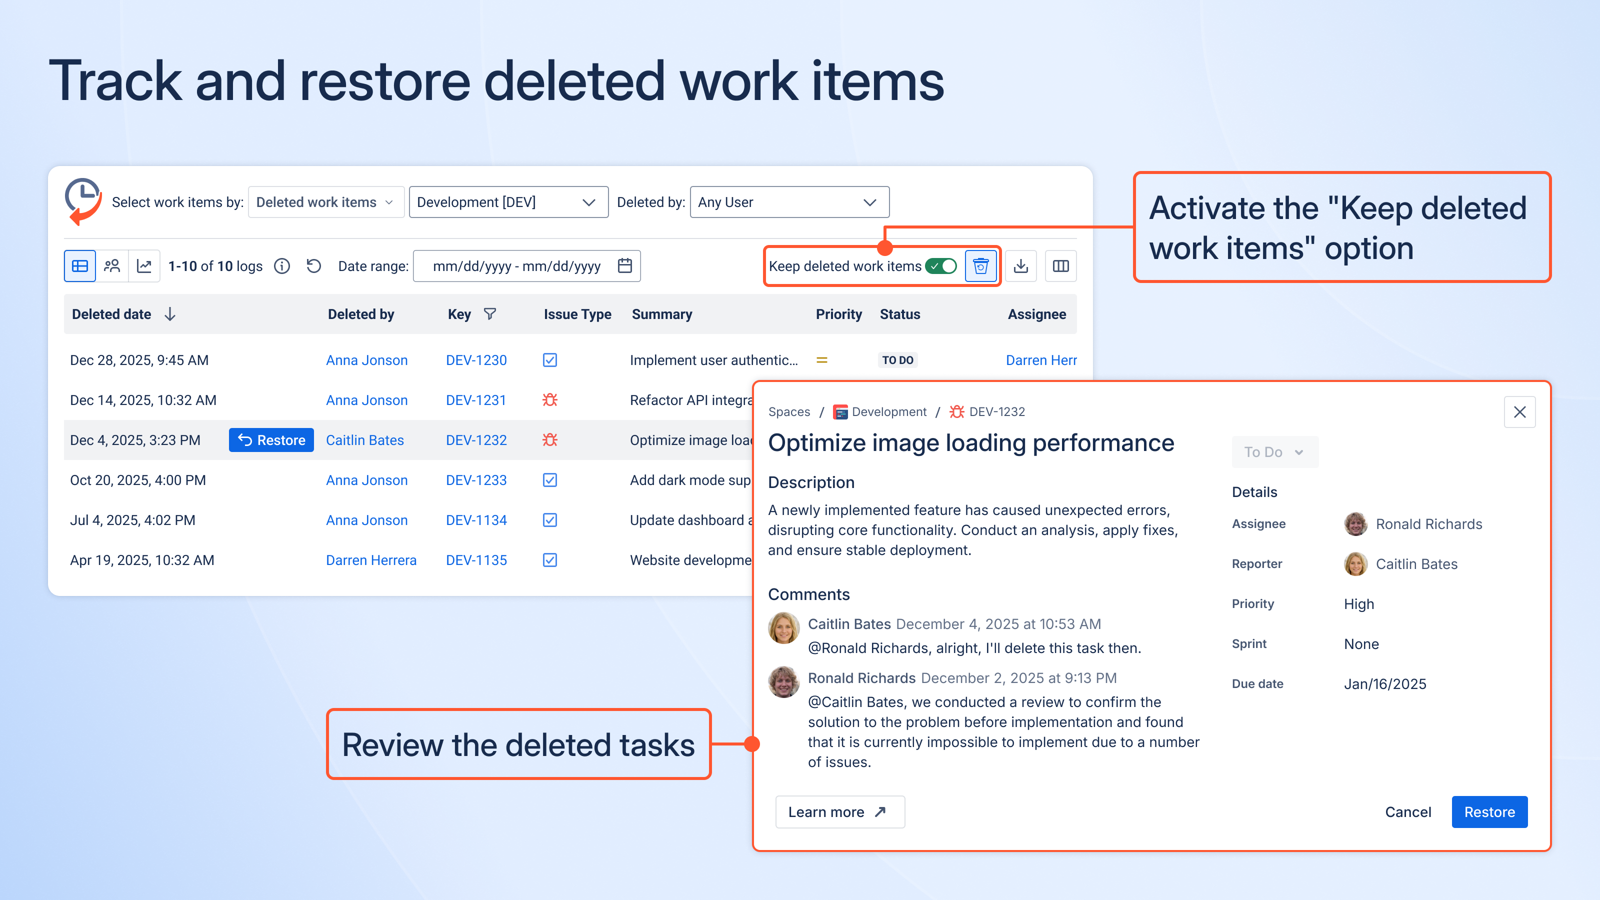Disable the Keep deleted work items toggle
The image size is (1600, 900).
point(939,266)
